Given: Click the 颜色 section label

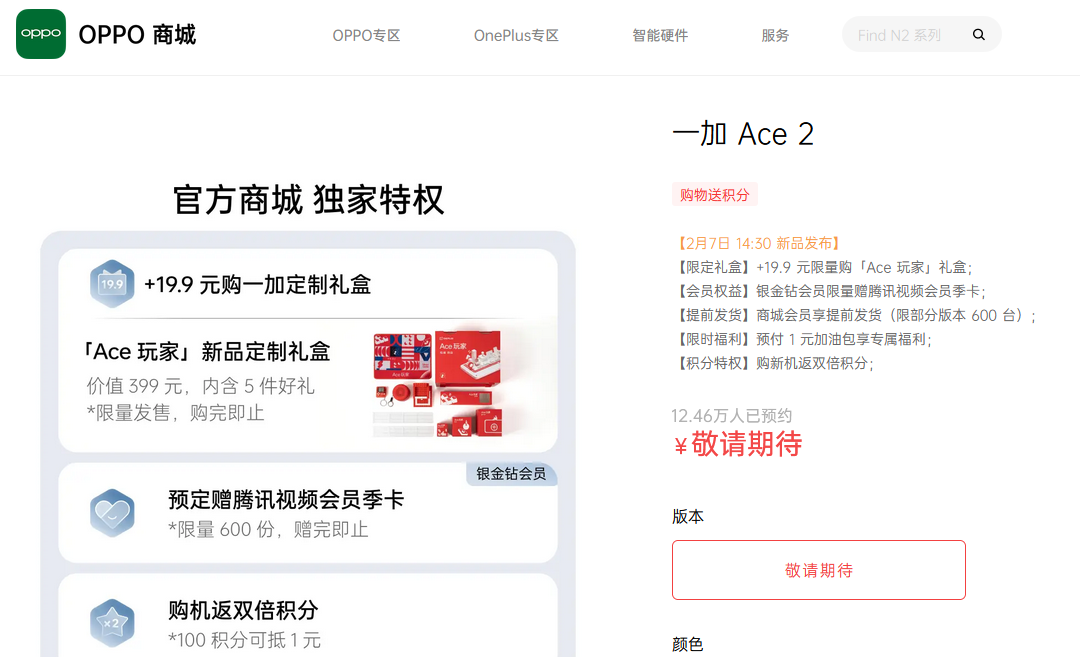Looking at the screenshot, I should [x=688, y=645].
